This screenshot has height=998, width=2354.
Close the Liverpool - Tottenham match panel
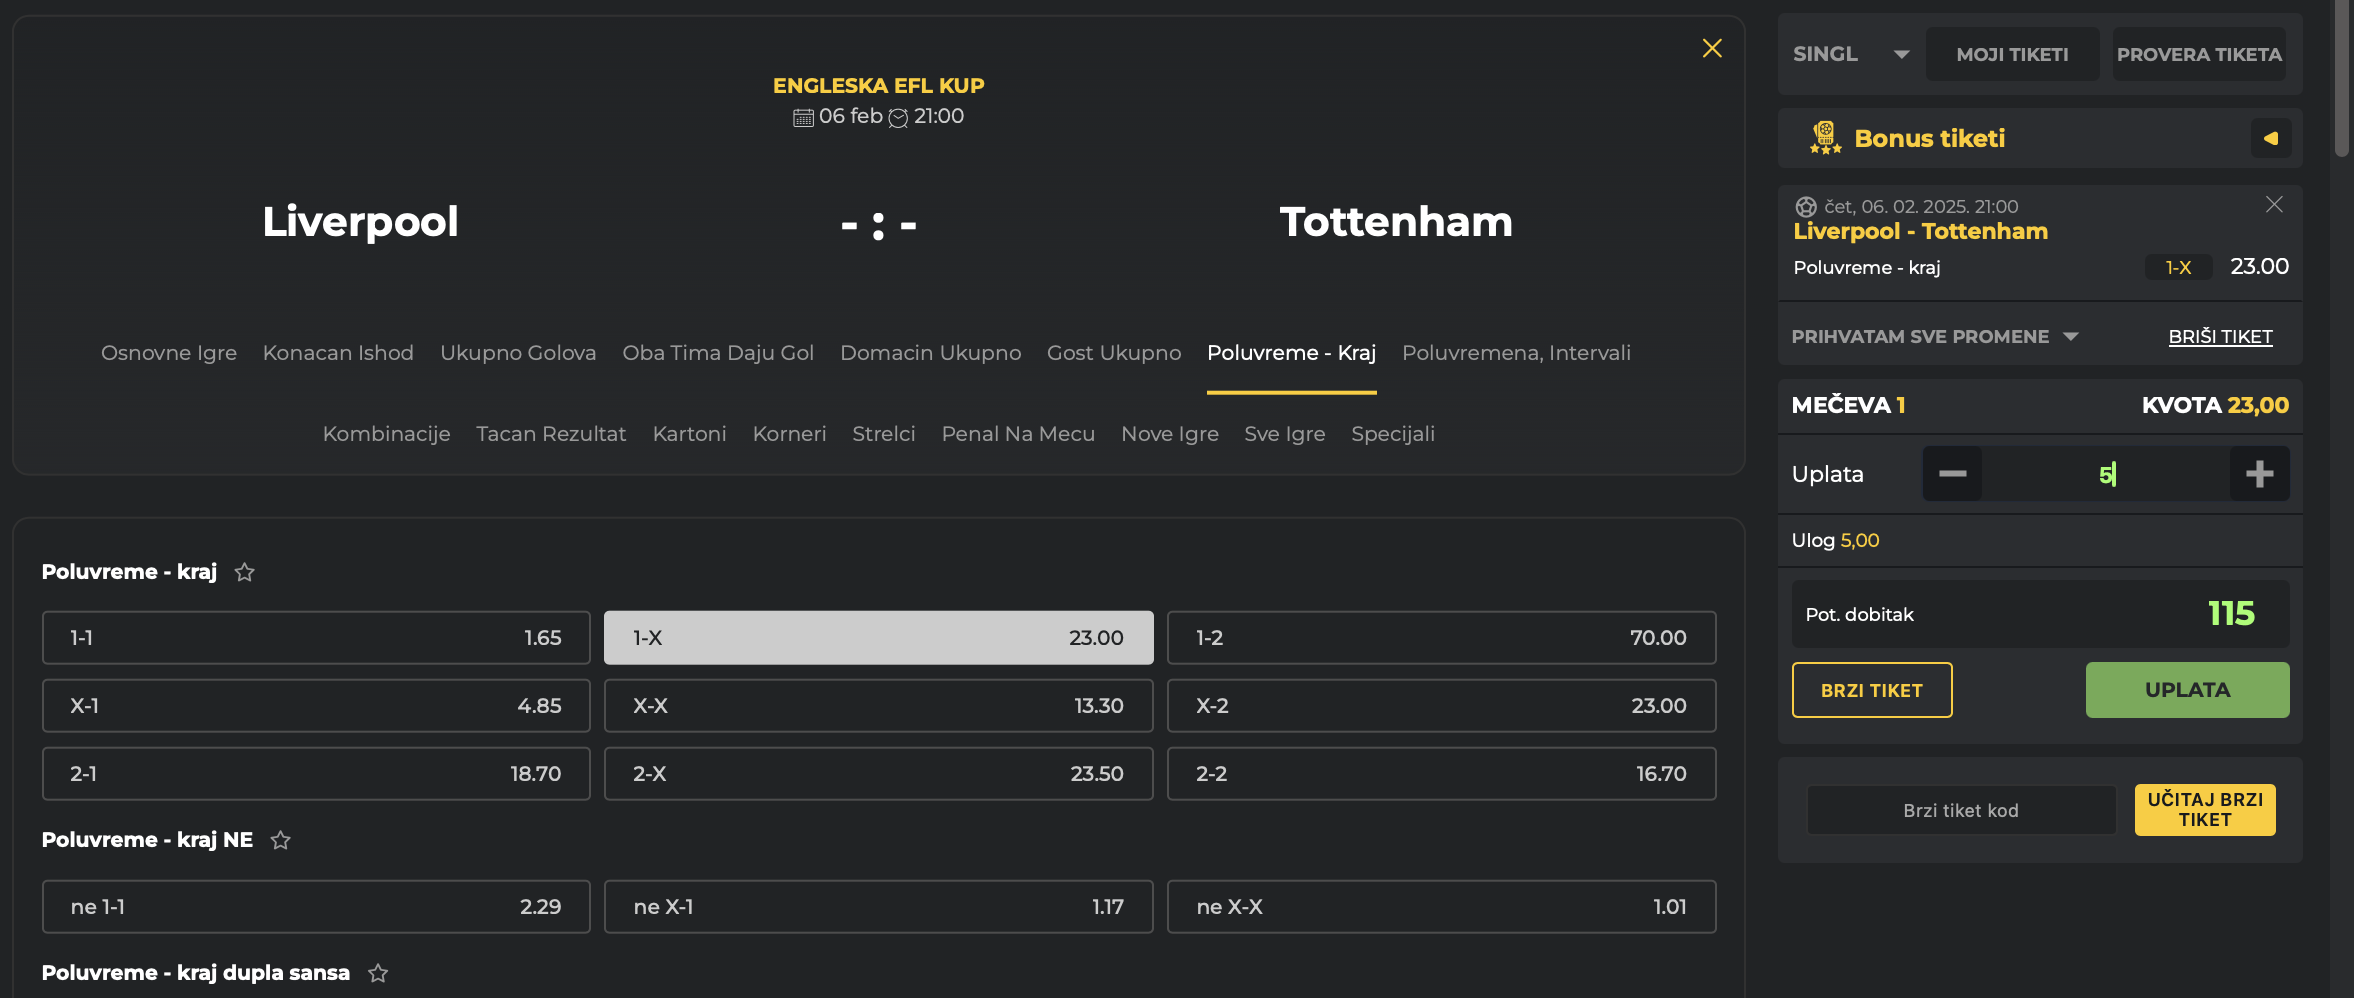tap(1712, 48)
